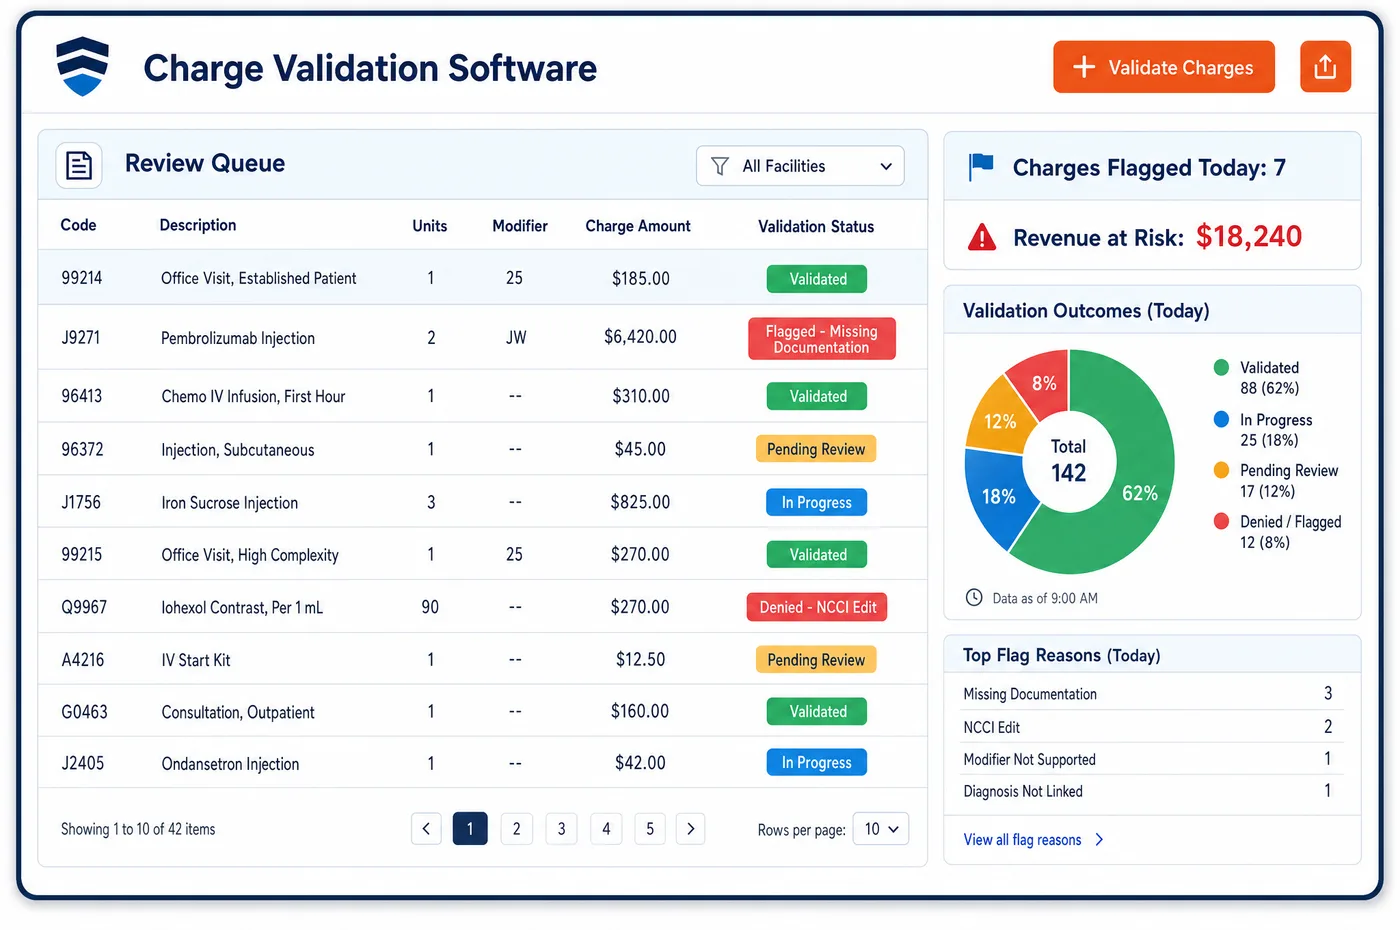The image size is (1400, 930).
Task: Sort by Validation Status column header
Action: click(816, 226)
